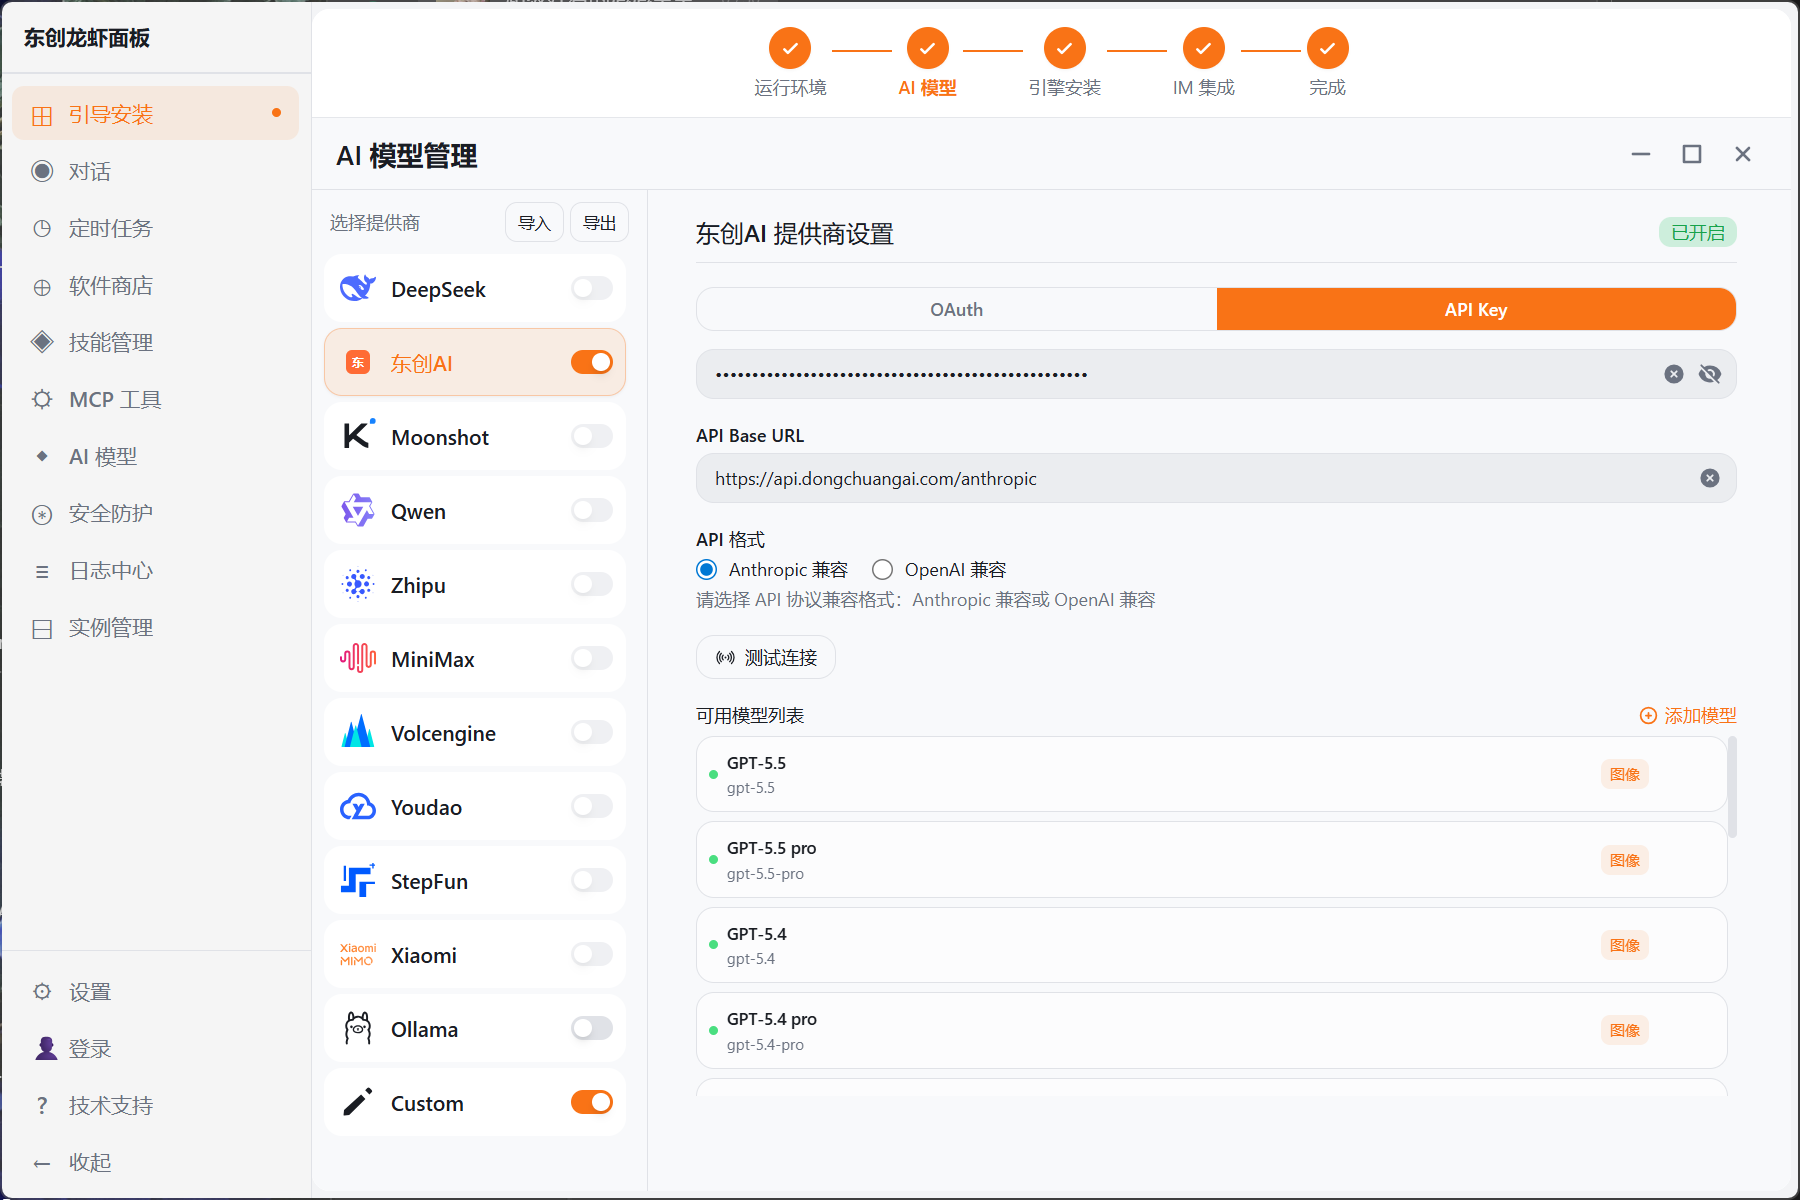Switch to the OAuth tab
This screenshot has width=1800, height=1200.
coord(957,309)
